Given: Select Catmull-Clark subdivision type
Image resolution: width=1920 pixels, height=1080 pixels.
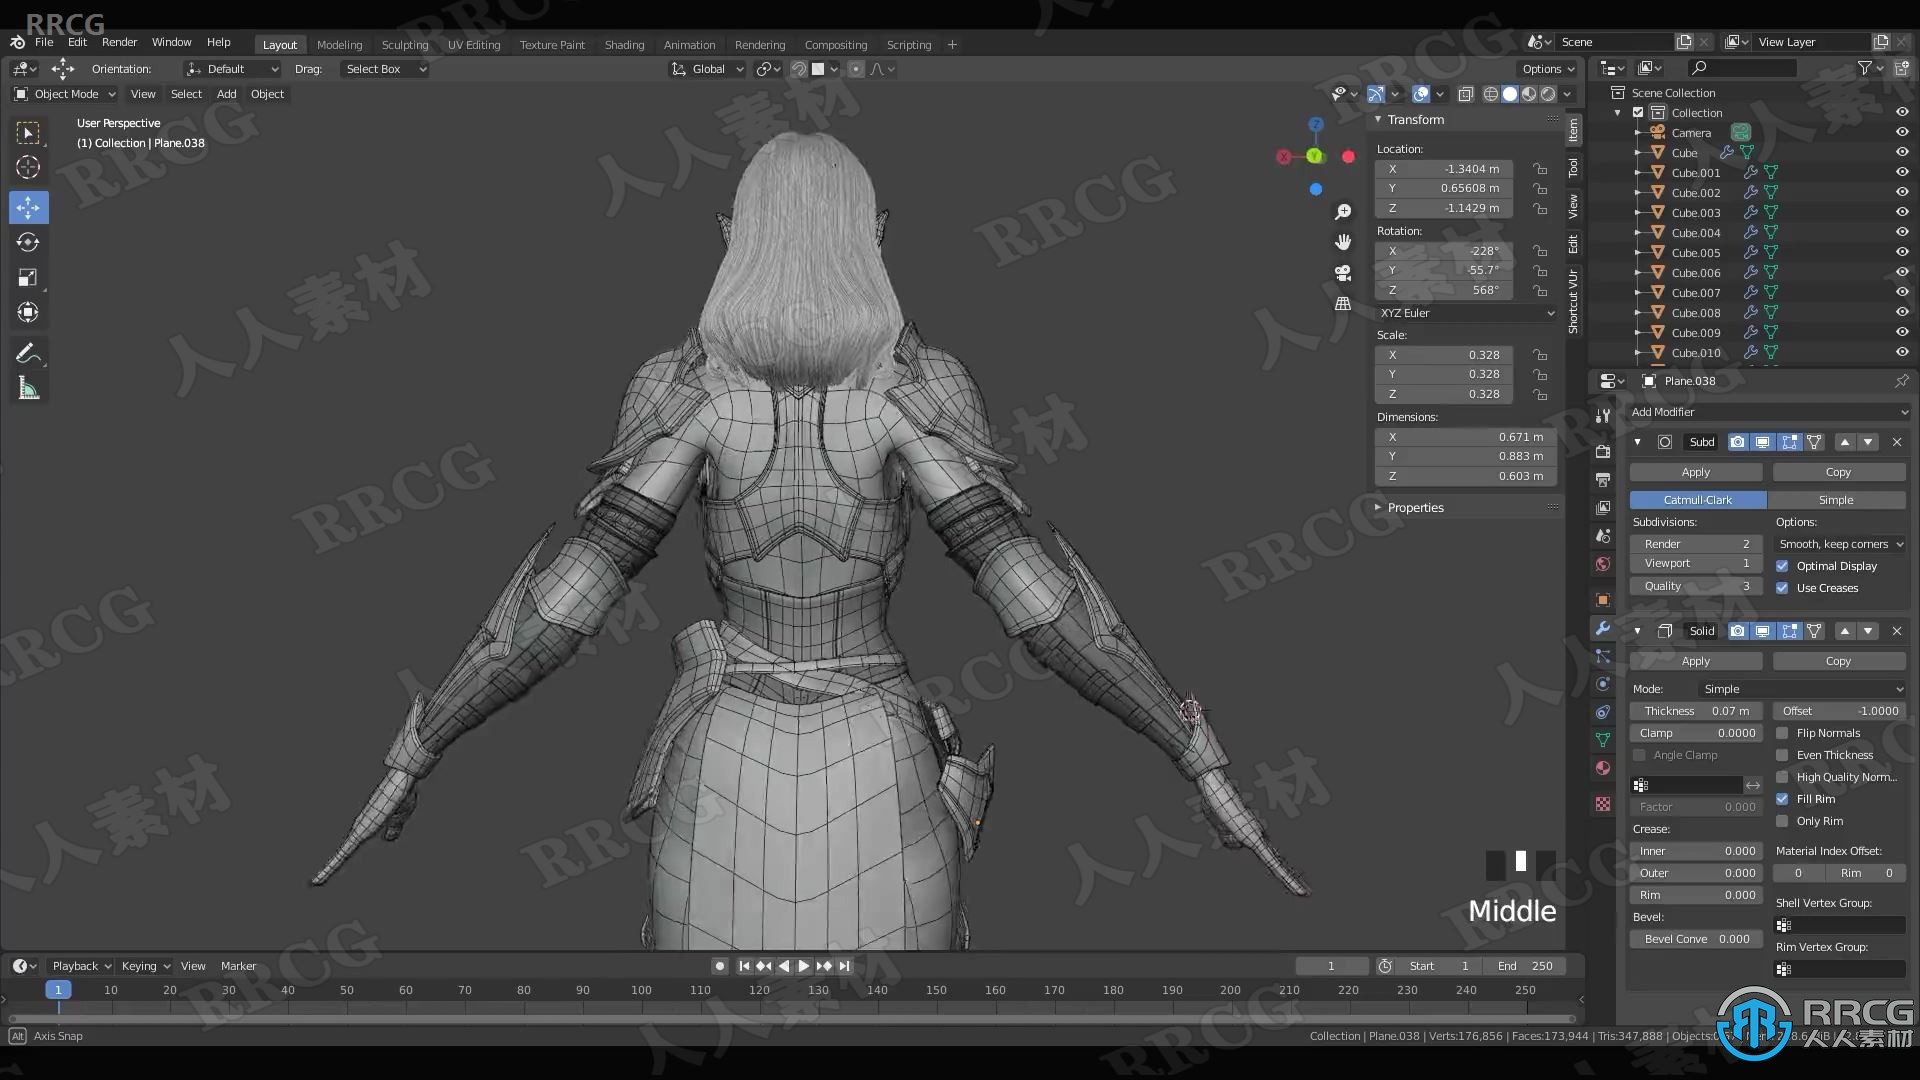Looking at the screenshot, I should coord(1698,500).
